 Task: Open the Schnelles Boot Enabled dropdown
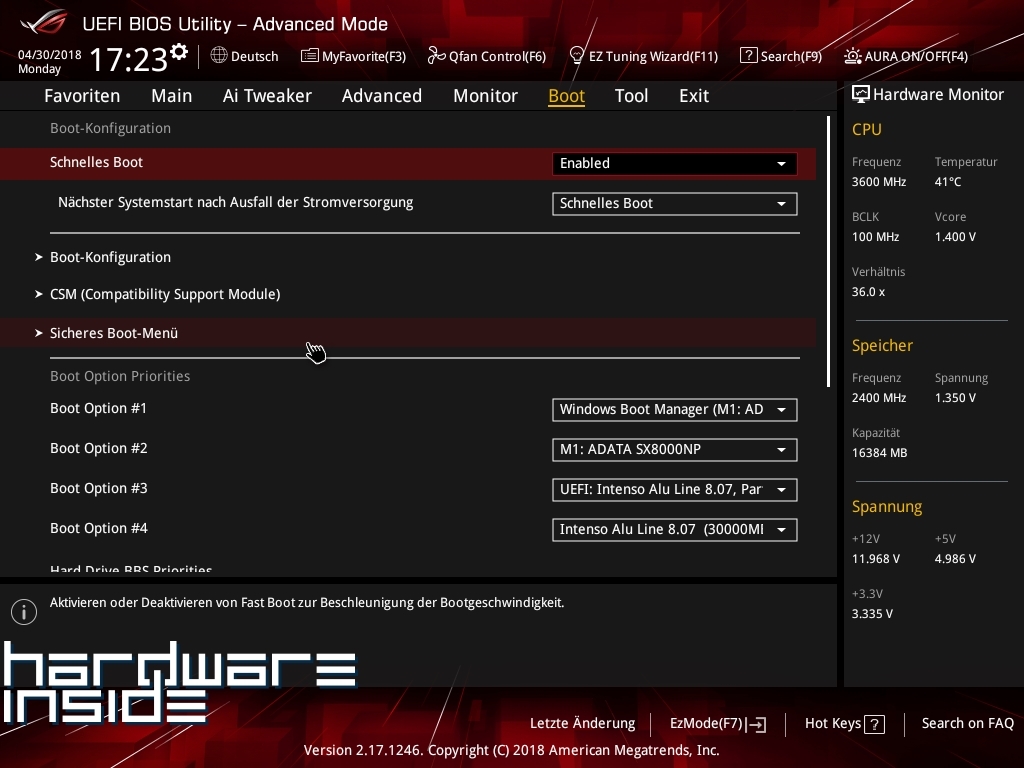coord(674,163)
